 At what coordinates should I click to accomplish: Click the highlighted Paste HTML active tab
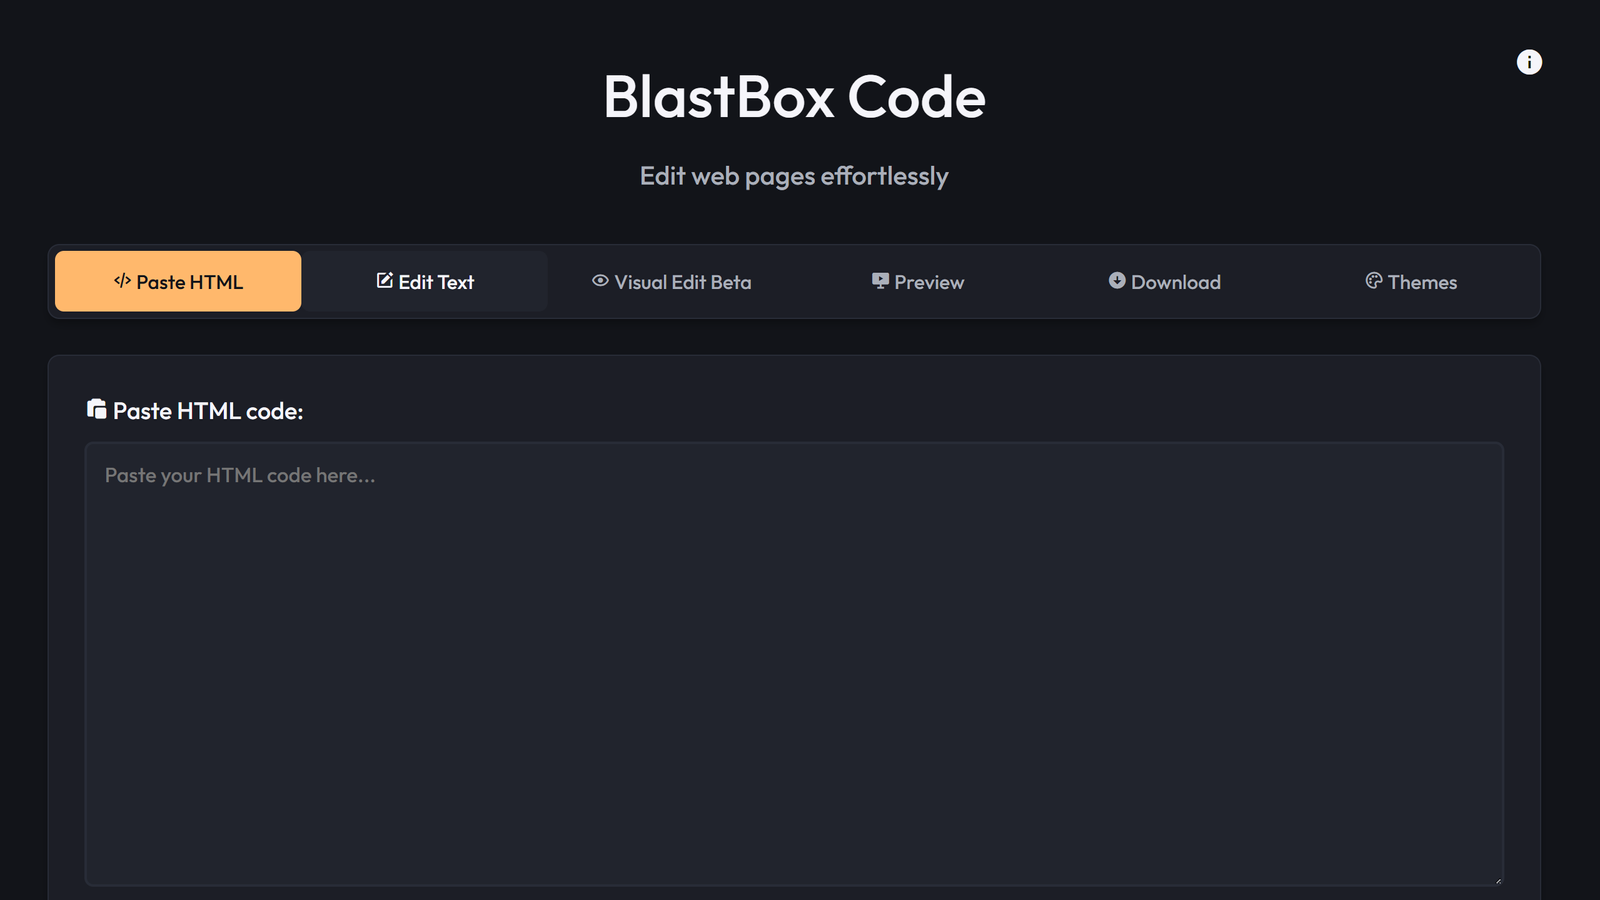178,281
